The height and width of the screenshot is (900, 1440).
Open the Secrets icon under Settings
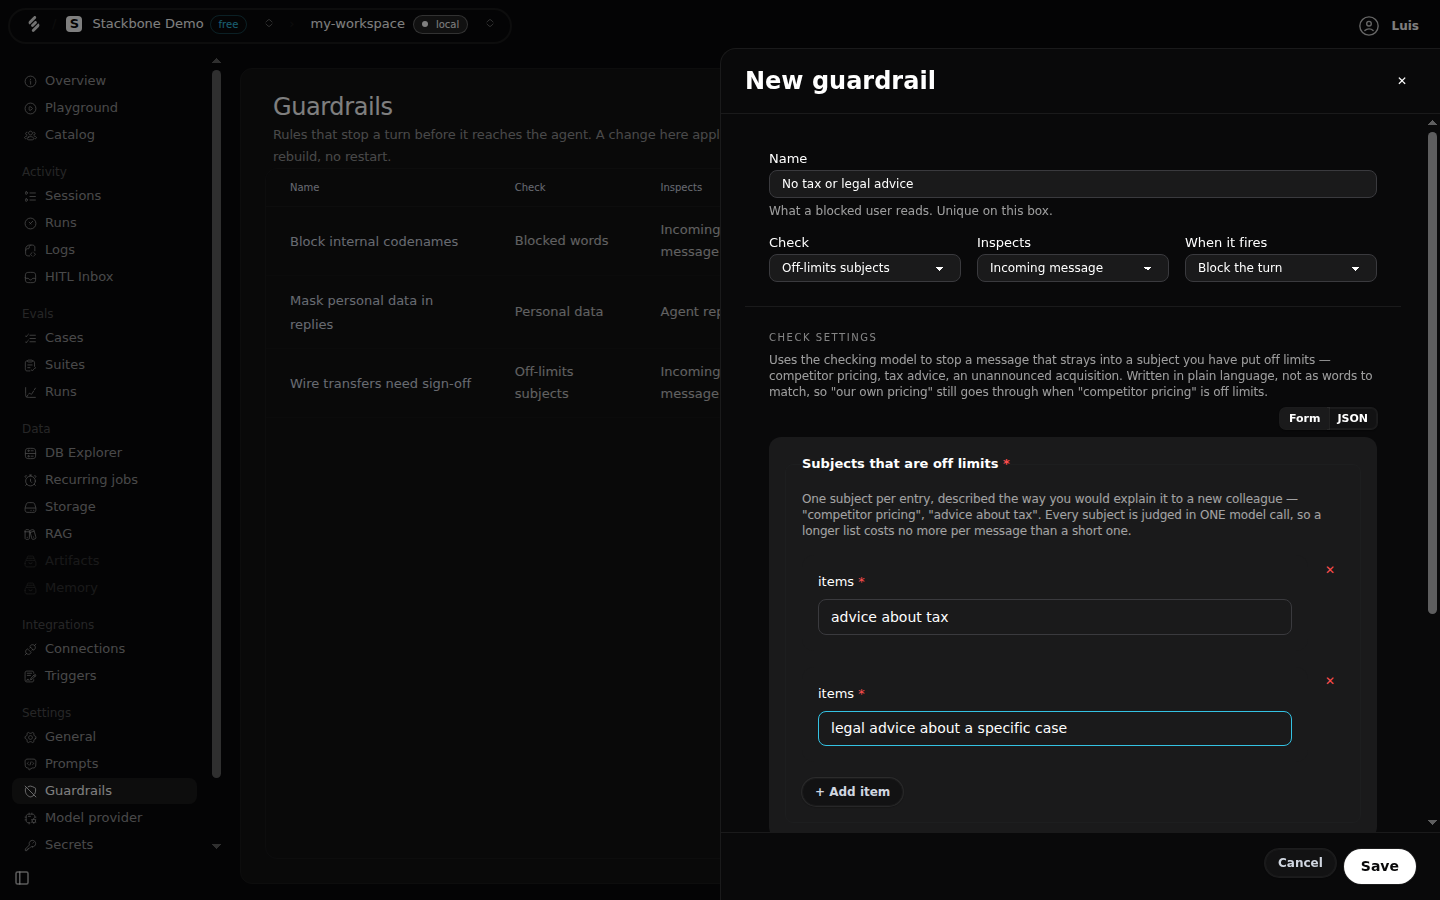(30, 845)
